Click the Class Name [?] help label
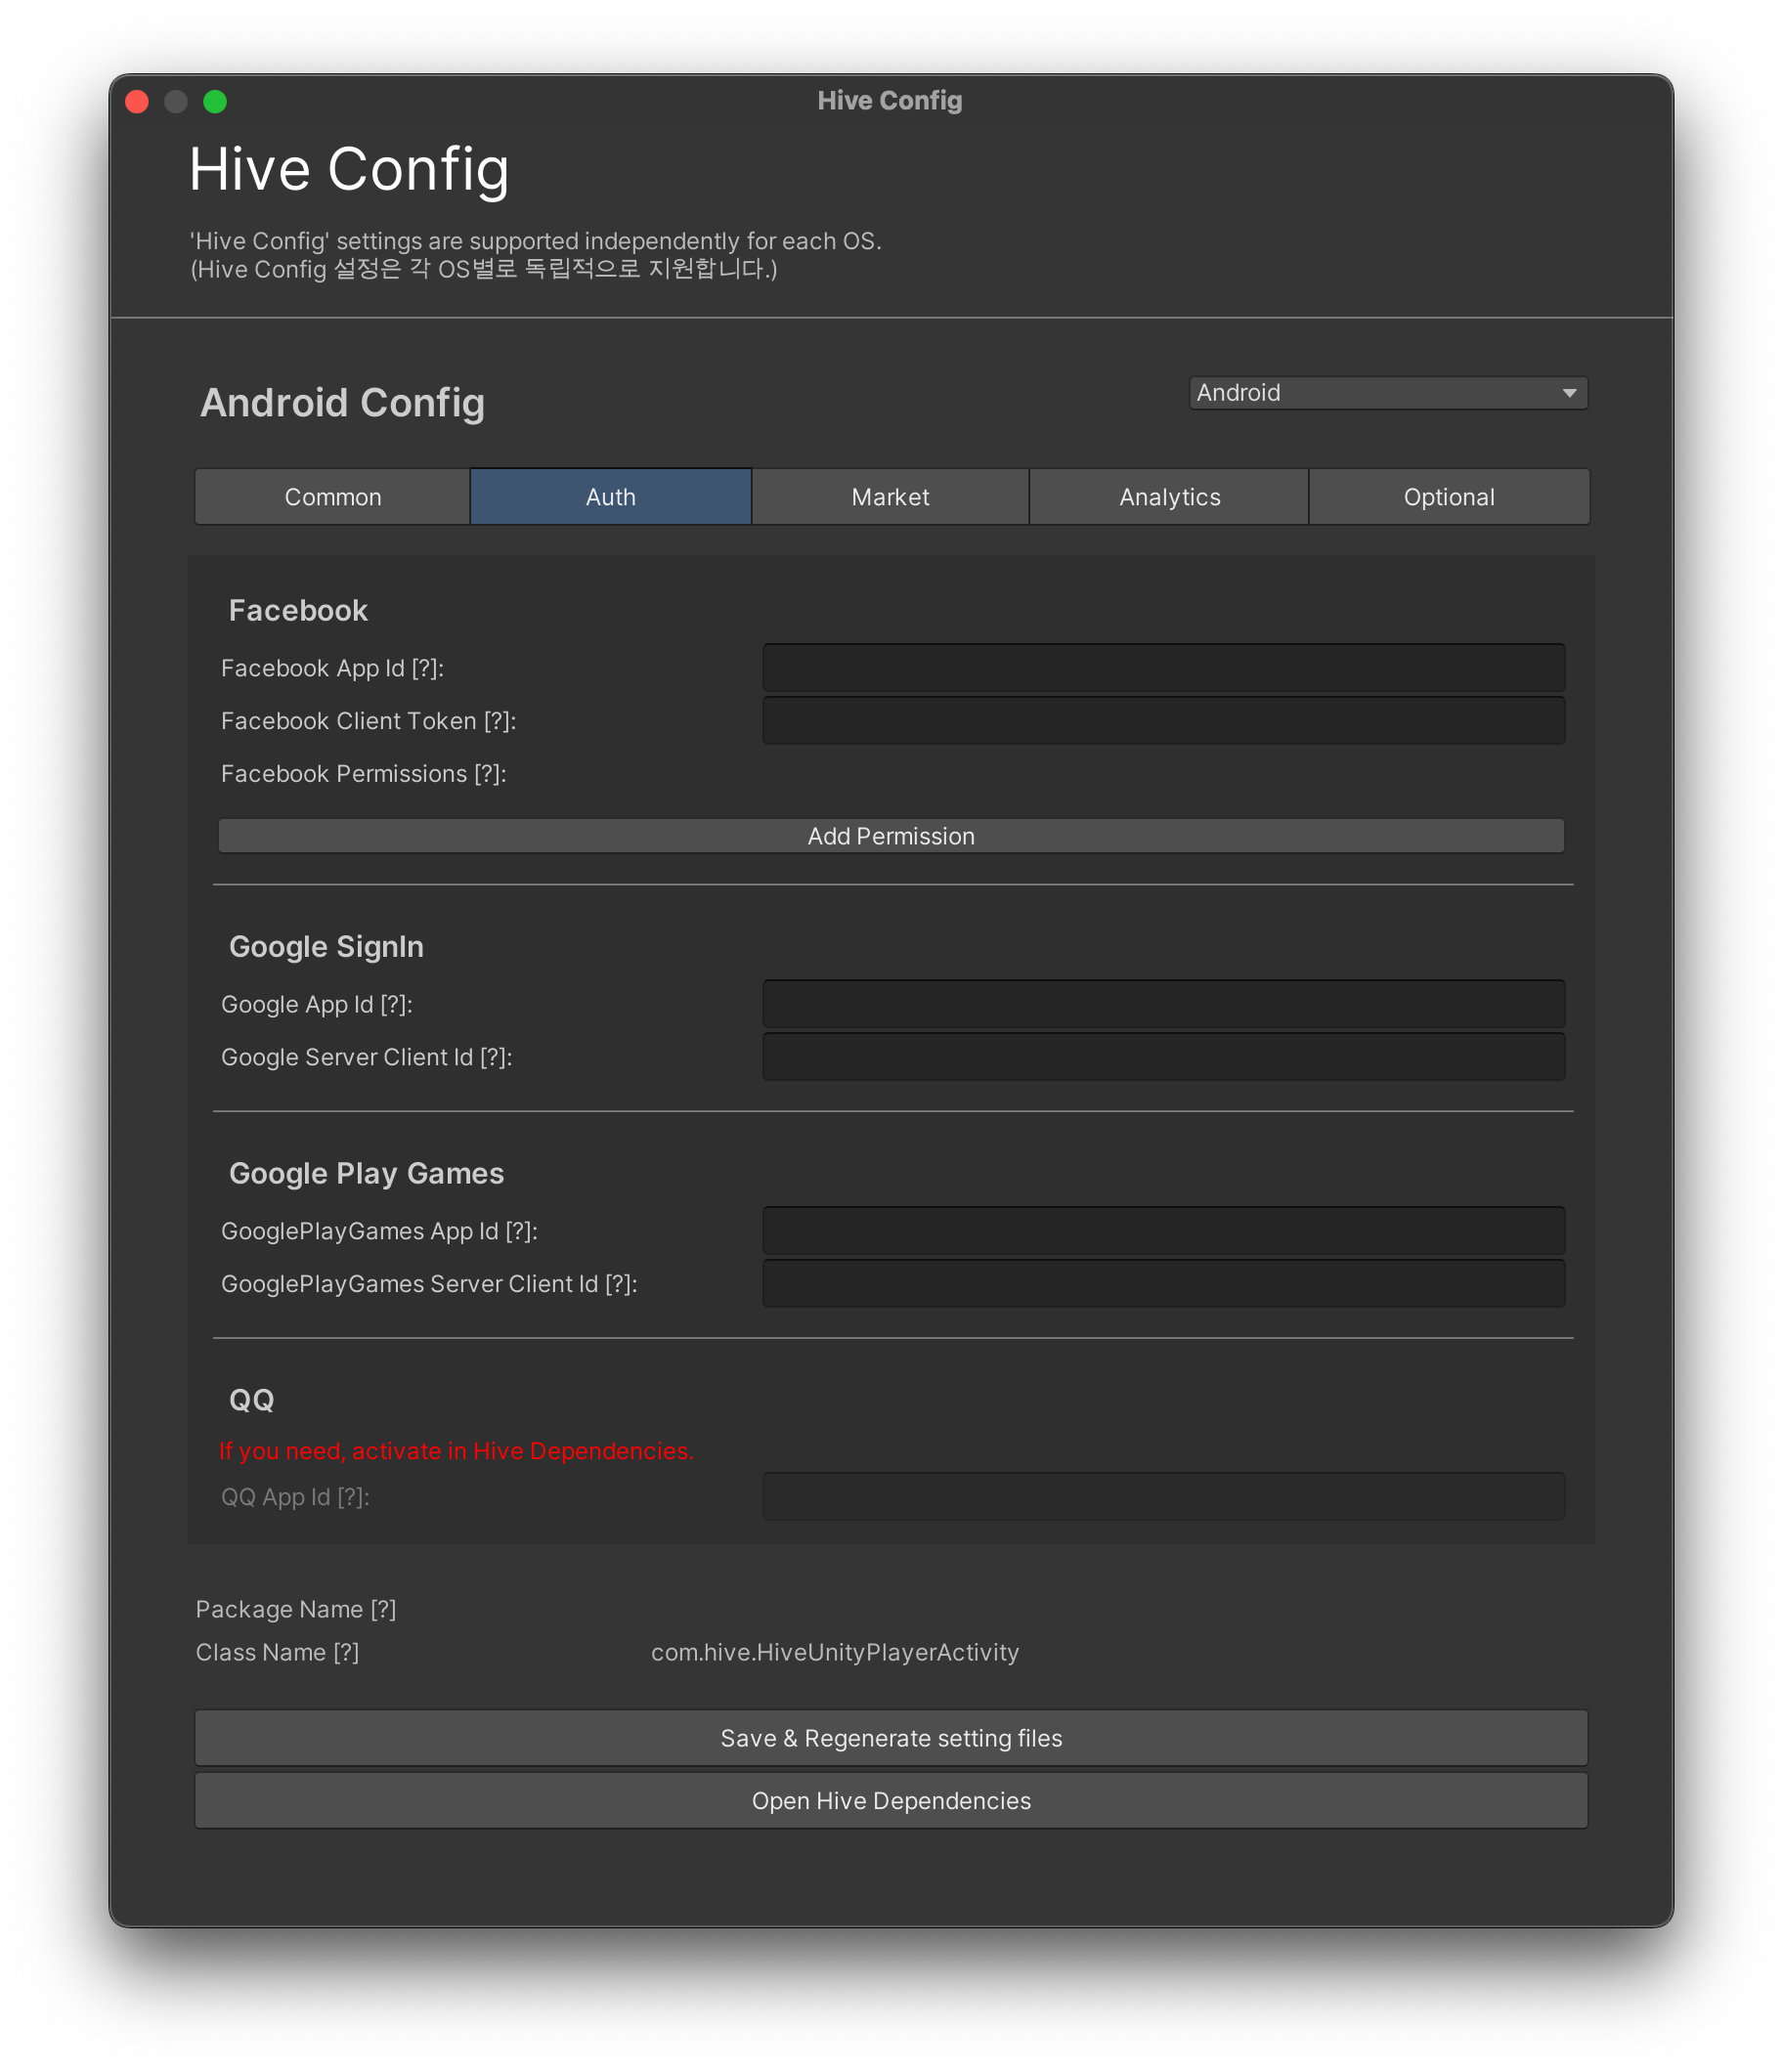This screenshot has width=1783, height=2072. click(x=277, y=1652)
